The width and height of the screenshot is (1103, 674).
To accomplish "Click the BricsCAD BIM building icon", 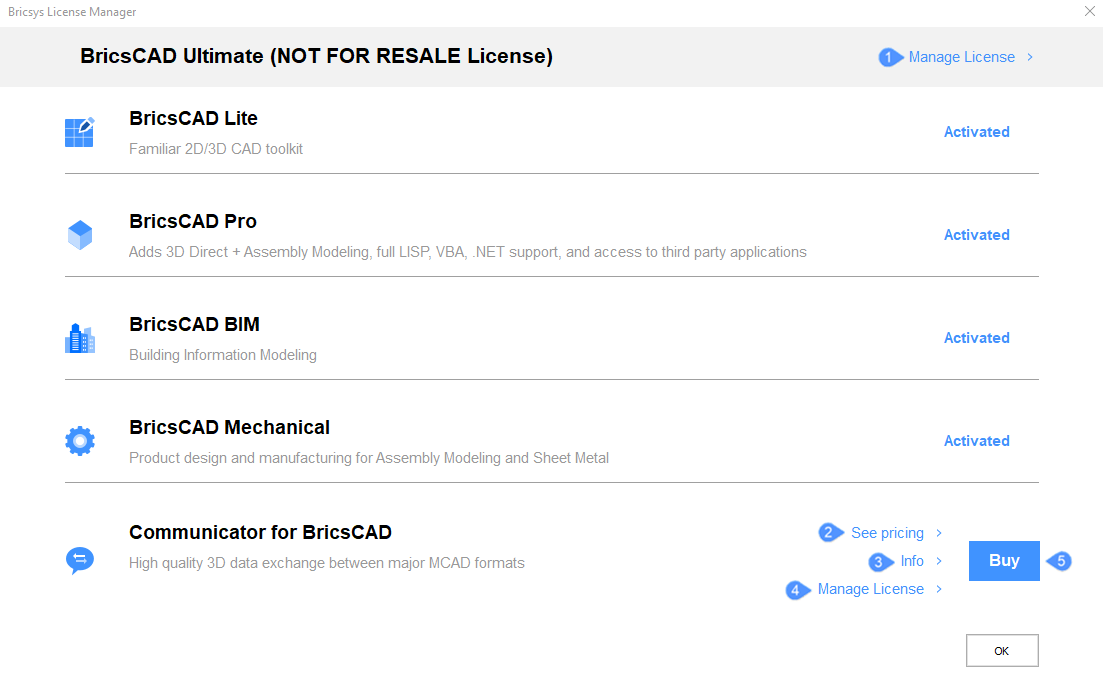I will [x=79, y=339].
